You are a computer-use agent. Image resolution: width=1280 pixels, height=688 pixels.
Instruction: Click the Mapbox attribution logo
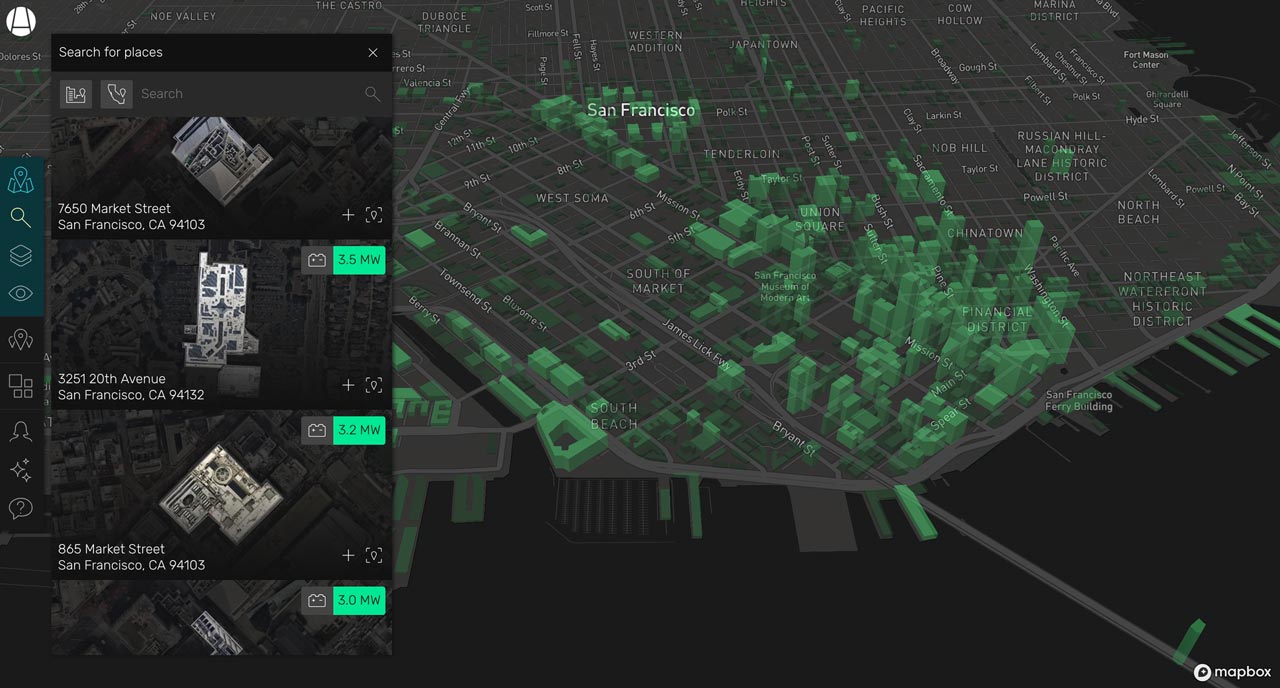click(x=1231, y=673)
